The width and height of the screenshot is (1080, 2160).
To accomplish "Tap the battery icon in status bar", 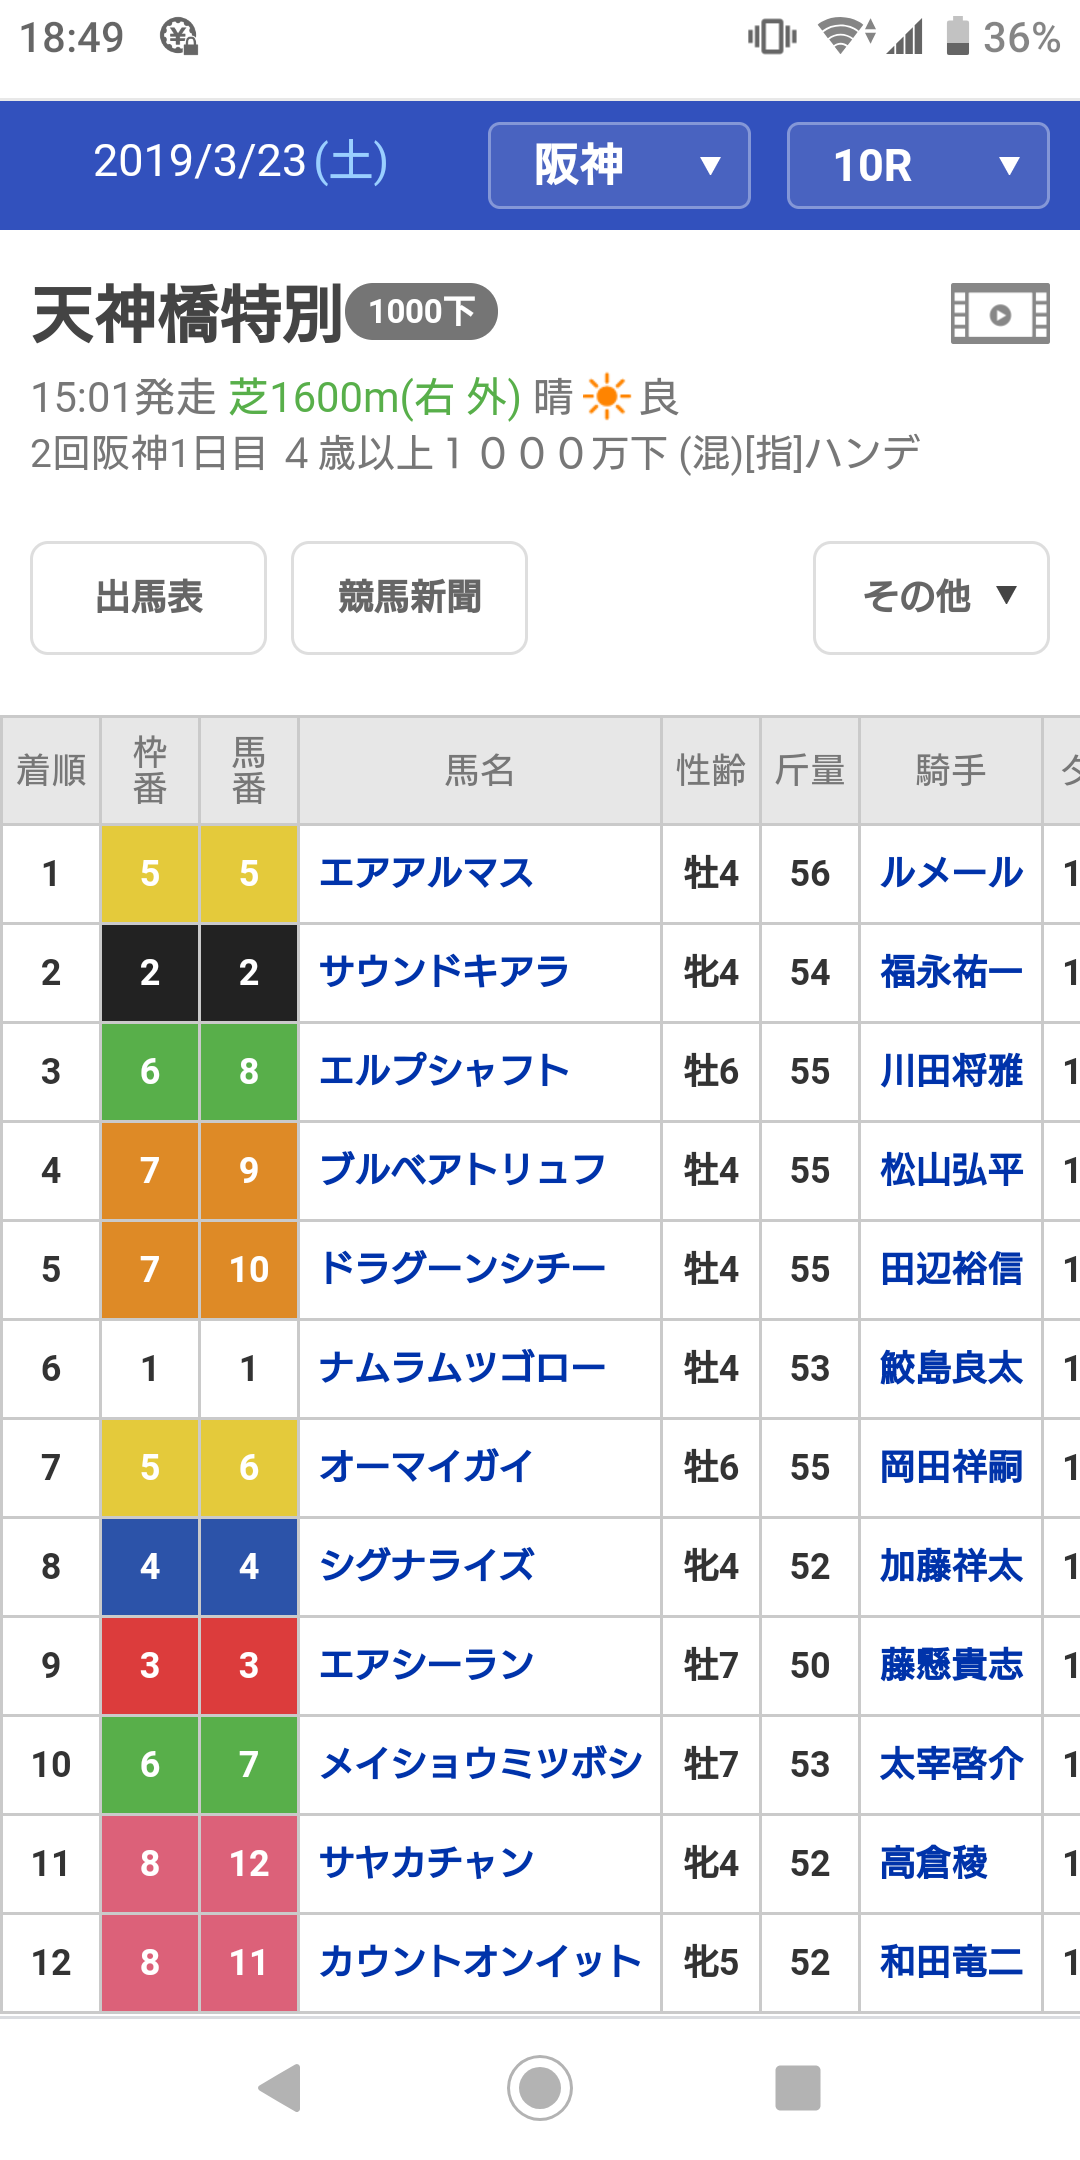I will click(x=958, y=36).
